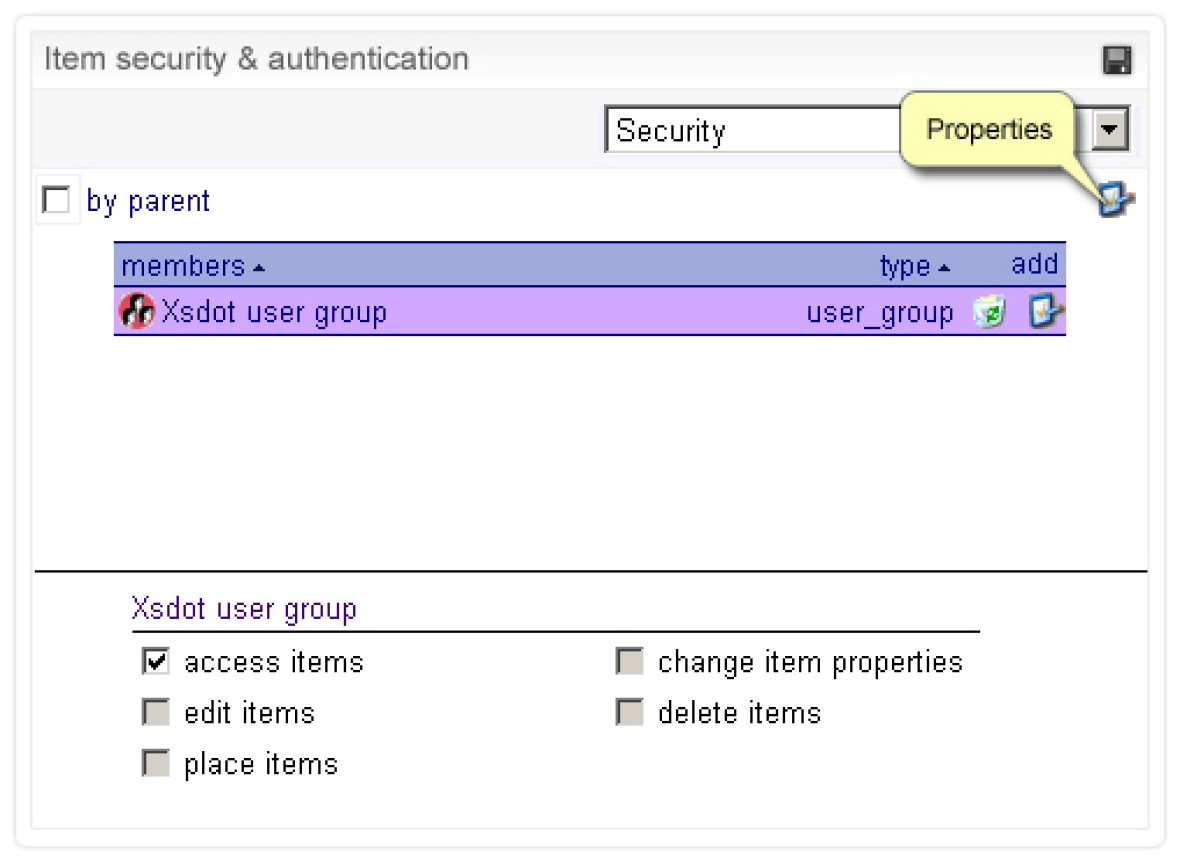Enable the delete items checkbox

coord(629,713)
